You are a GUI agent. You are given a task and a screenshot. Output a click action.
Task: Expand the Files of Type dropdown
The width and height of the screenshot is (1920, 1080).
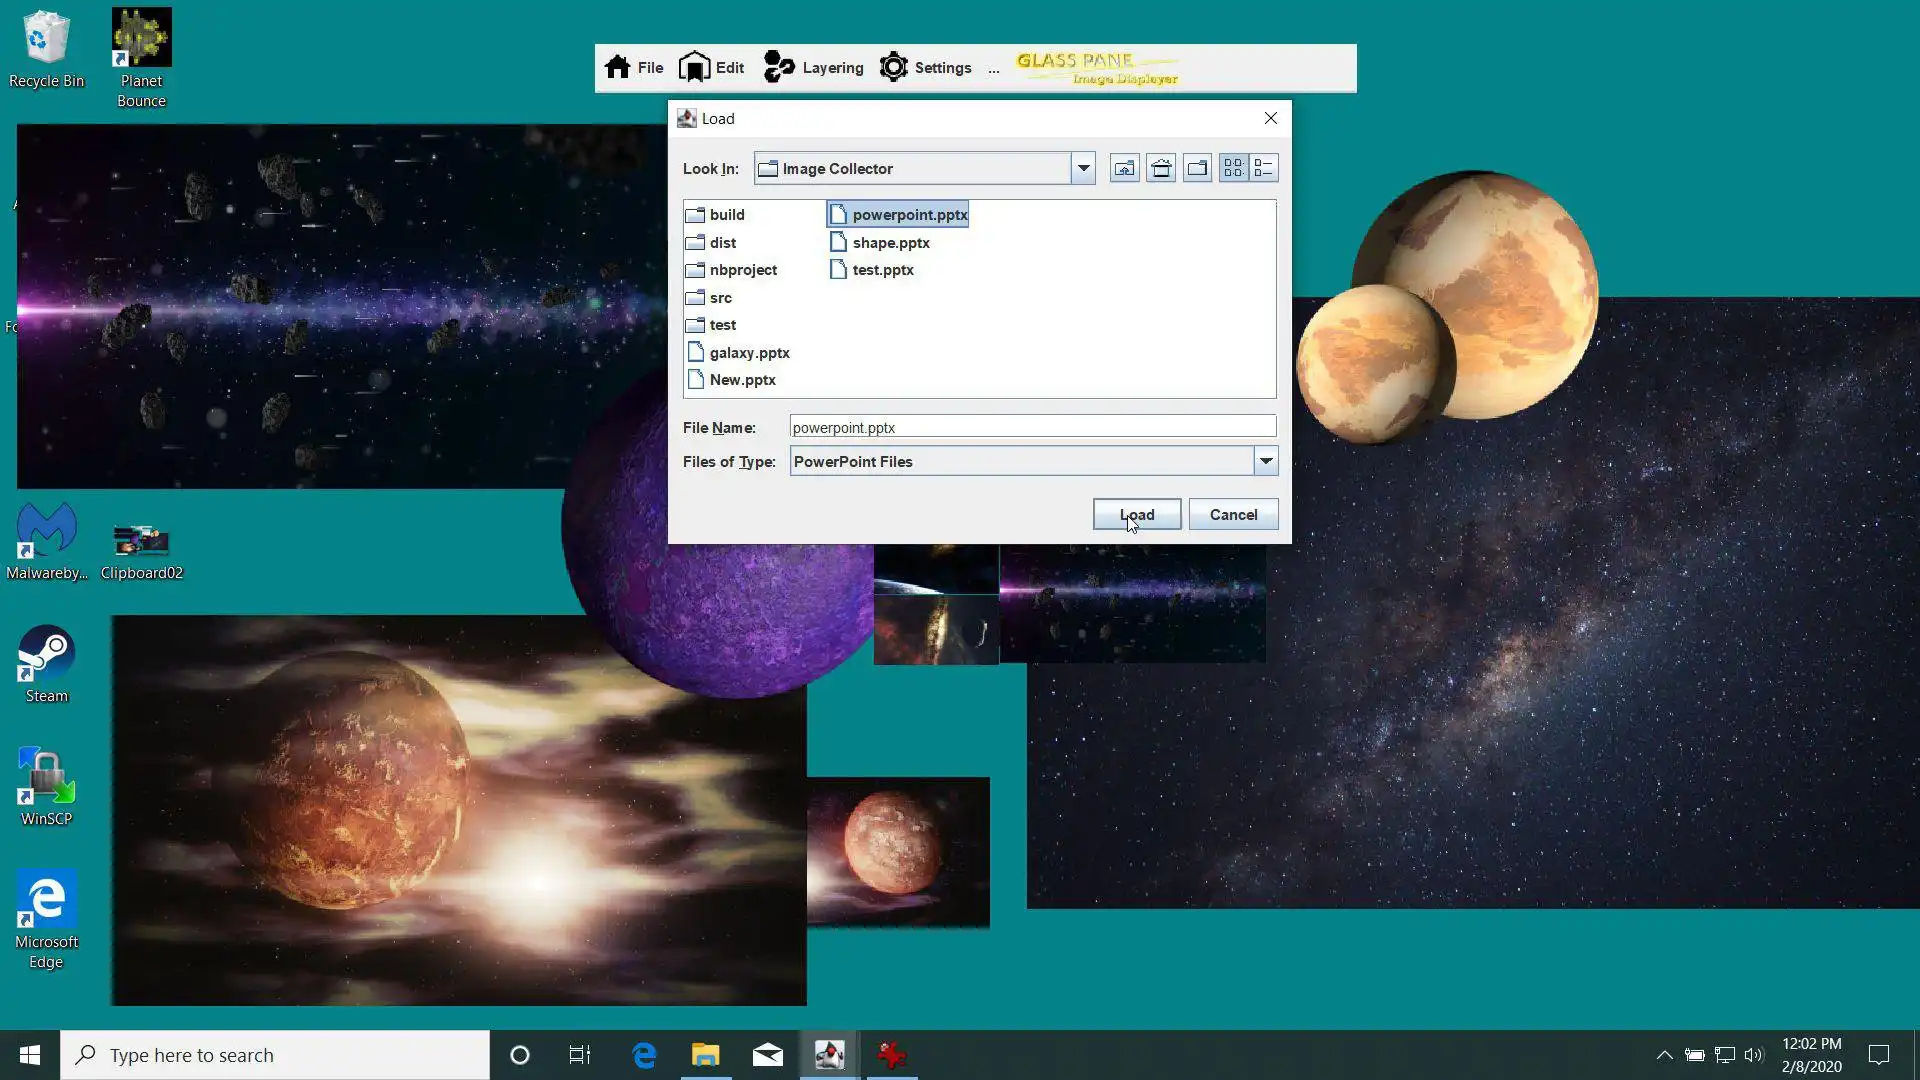coord(1265,461)
